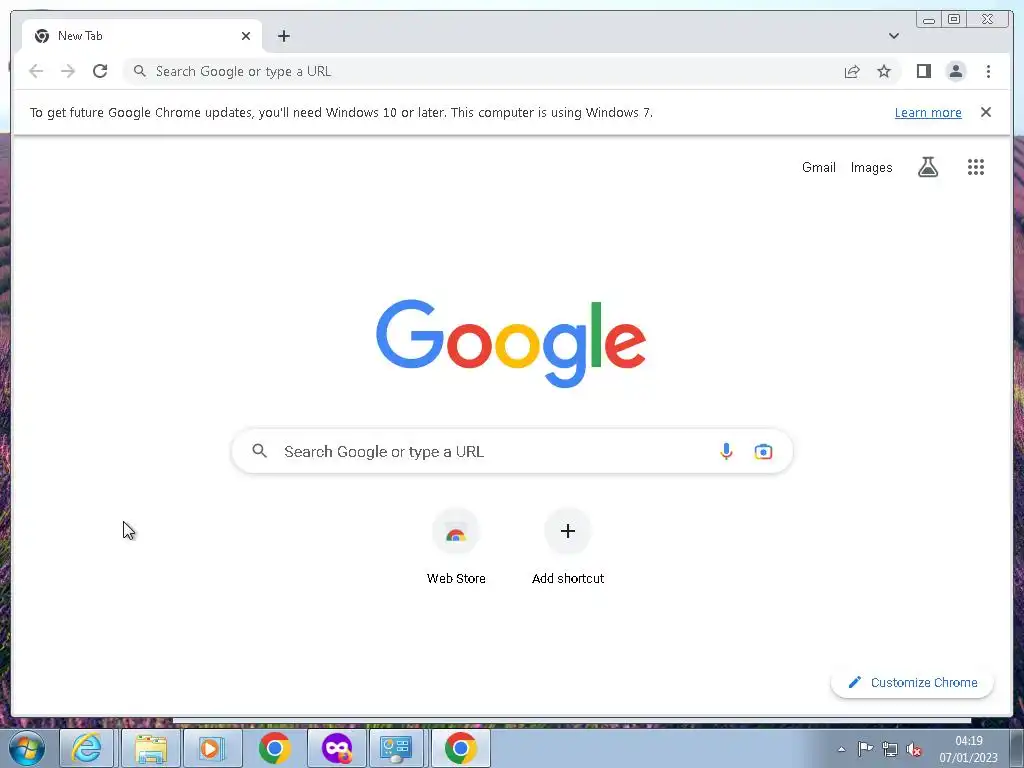Dismiss the Windows 7 update infobar
Image resolution: width=1024 pixels, height=768 pixels.
point(985,112)
